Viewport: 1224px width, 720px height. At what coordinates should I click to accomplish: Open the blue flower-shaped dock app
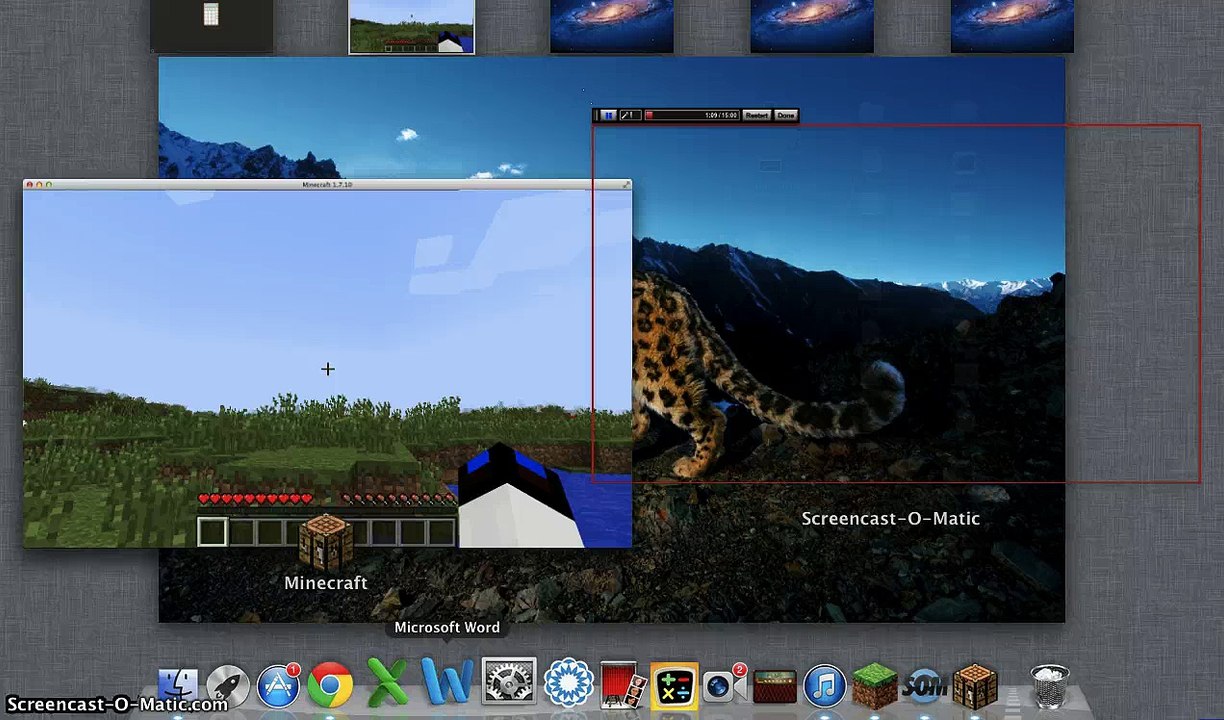(569, 683)
